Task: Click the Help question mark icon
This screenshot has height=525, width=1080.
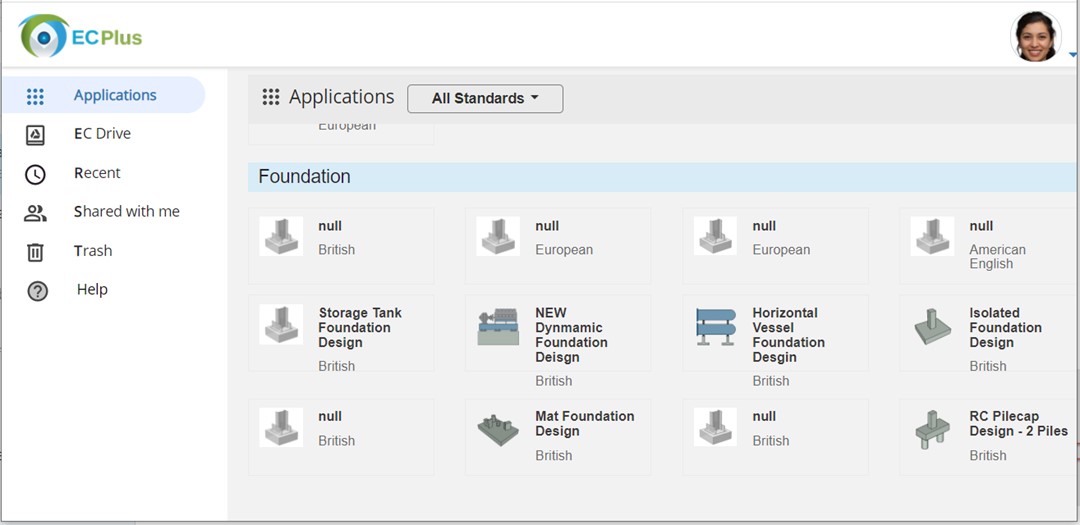Action: 37,291
